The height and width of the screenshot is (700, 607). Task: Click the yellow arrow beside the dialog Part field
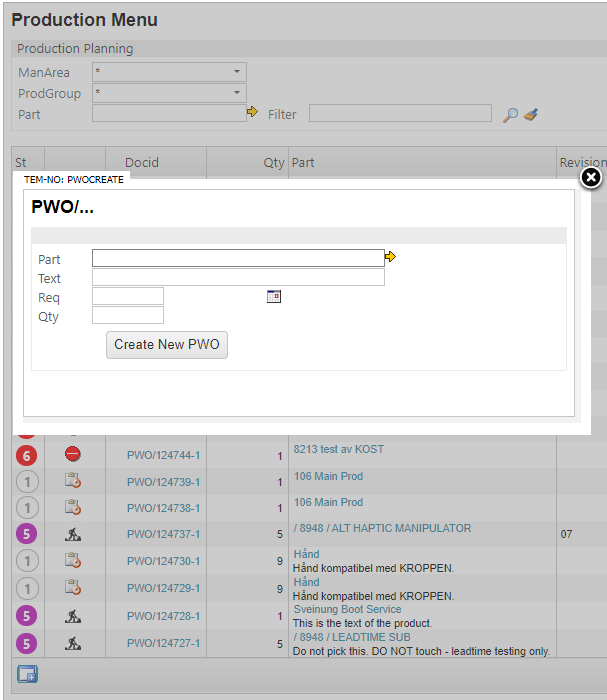click(x=390, y=258)
